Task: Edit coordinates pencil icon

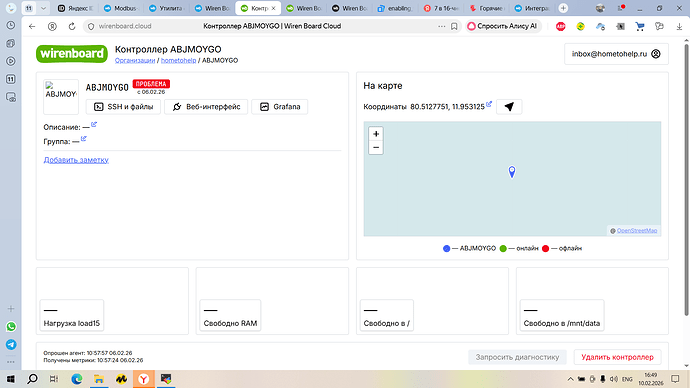Action: (x=489, y=104)
